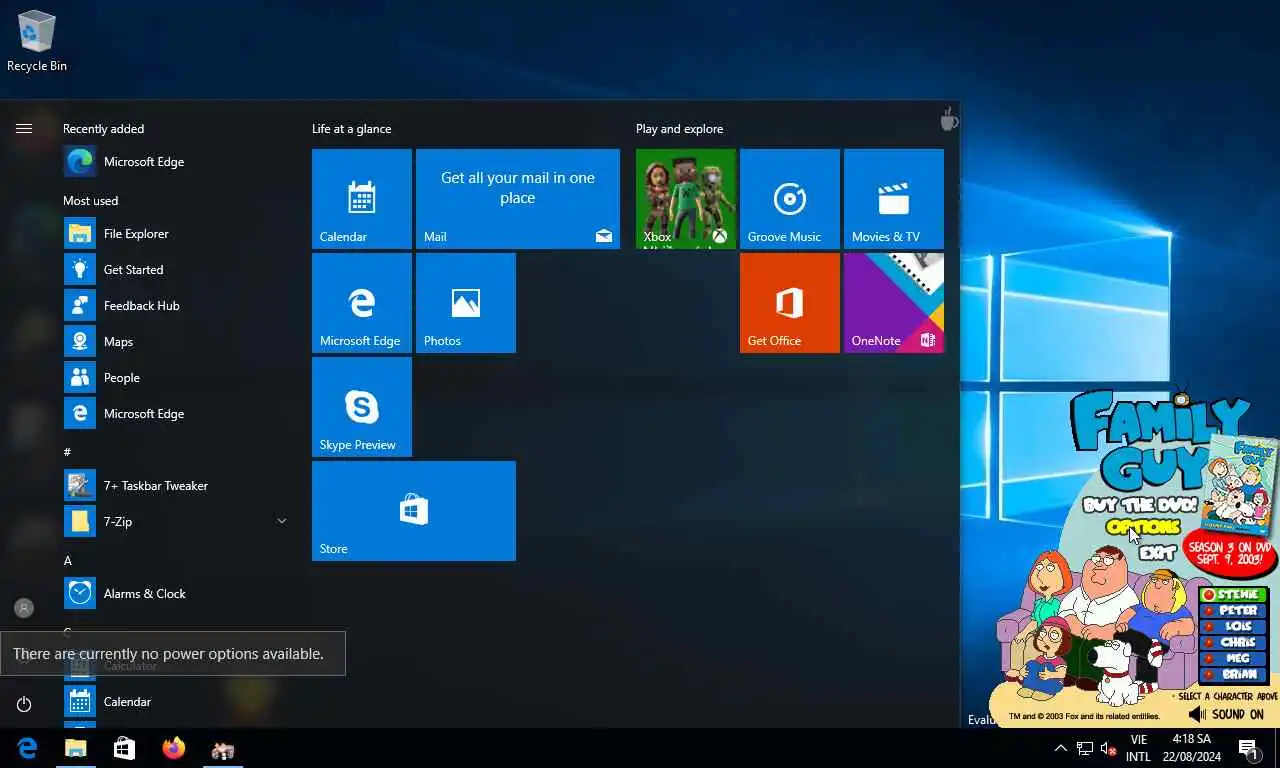Image resolution: width=1280 pixels, height=768 pixels.
Task: Click the Life at a glance group header
Action: (352, 129)
